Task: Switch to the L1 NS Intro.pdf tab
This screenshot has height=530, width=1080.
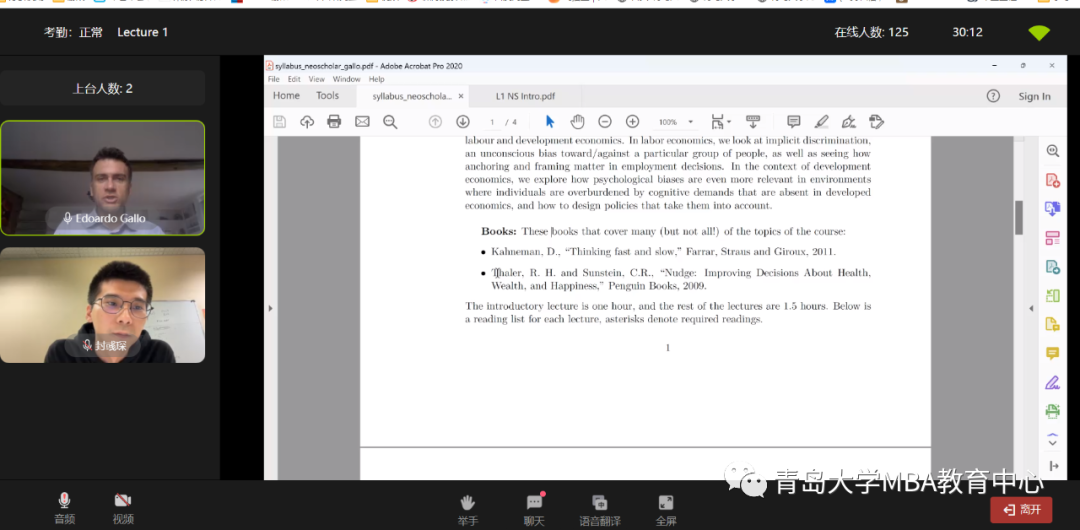Action: [x=525, y=96]
